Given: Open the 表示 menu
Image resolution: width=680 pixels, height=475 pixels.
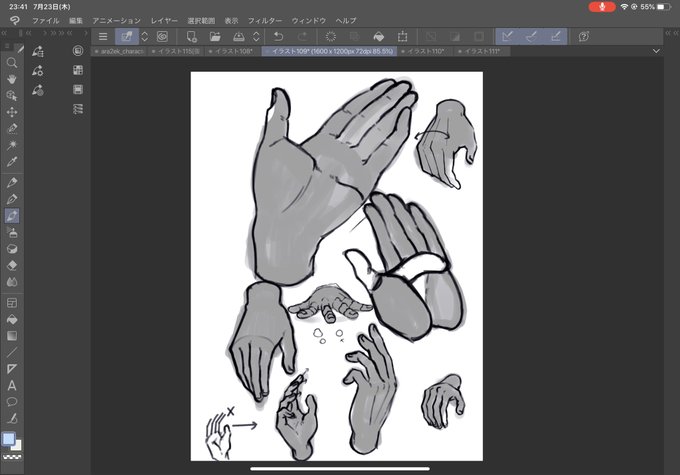Looking at the screenshot, I should 231,20.
